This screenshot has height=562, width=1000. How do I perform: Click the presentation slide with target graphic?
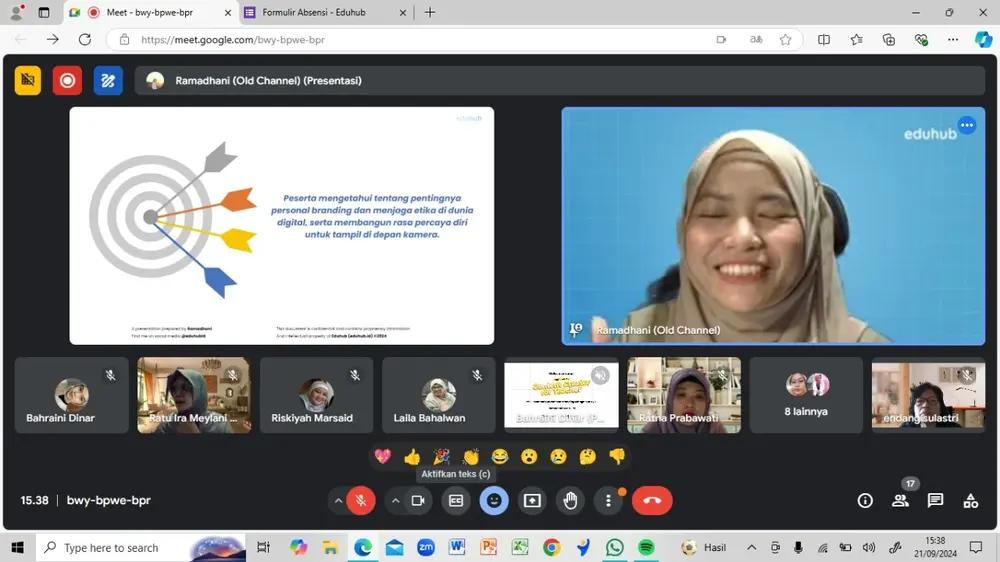click(x=281, y=226)
